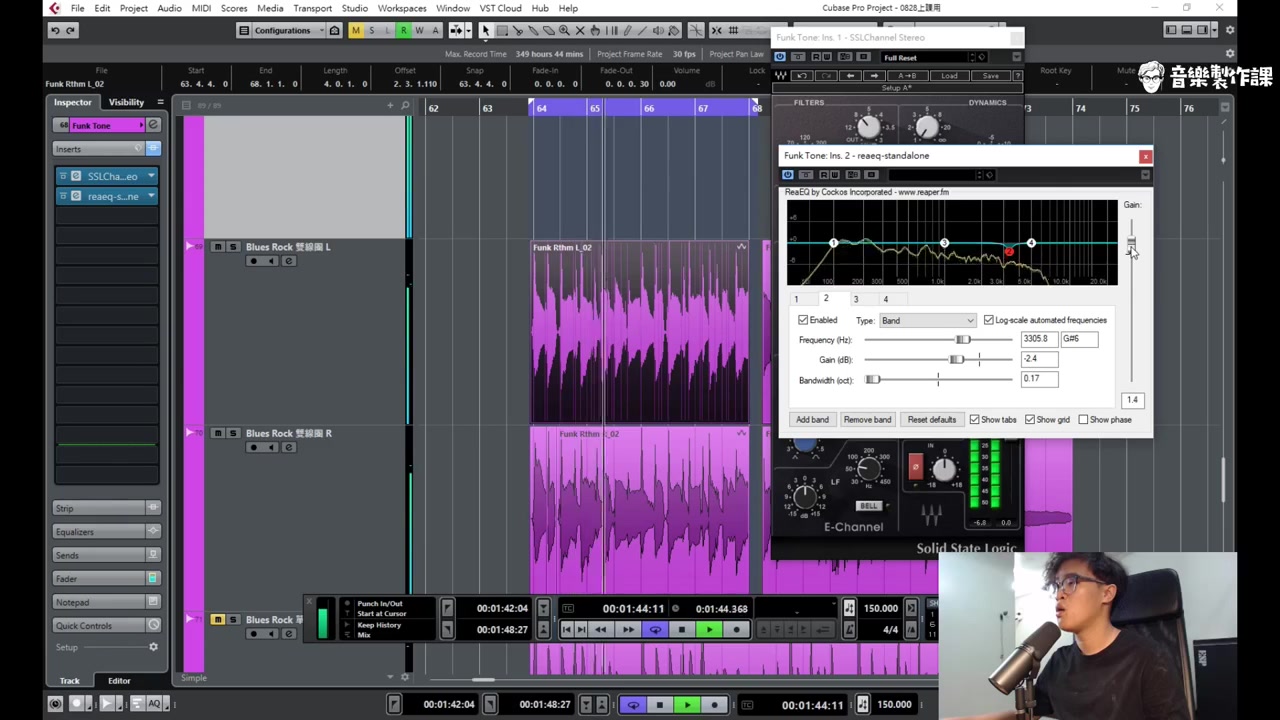Click the Undo arrow in the toolbar

click(x=55, y=30)
